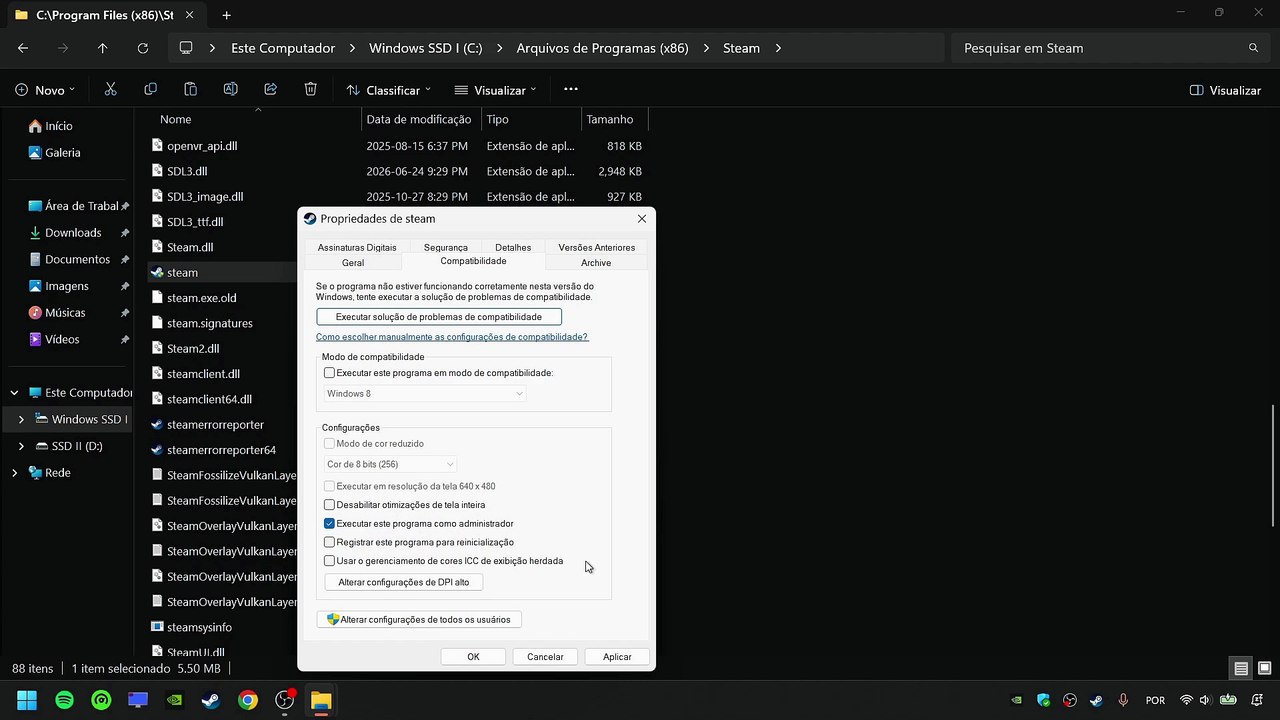Screen dimensions: 1280x720
Task: Open Steam from the taskbar
Action: [211, 700]
